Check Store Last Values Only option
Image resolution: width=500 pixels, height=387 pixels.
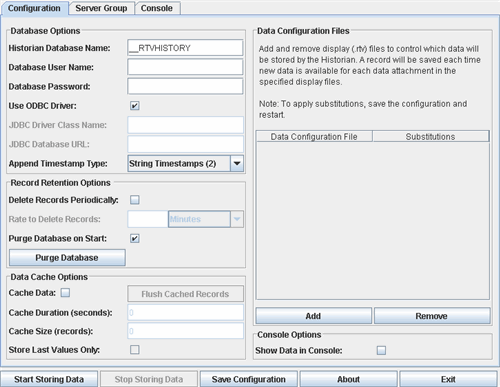[x=135, y=350]
